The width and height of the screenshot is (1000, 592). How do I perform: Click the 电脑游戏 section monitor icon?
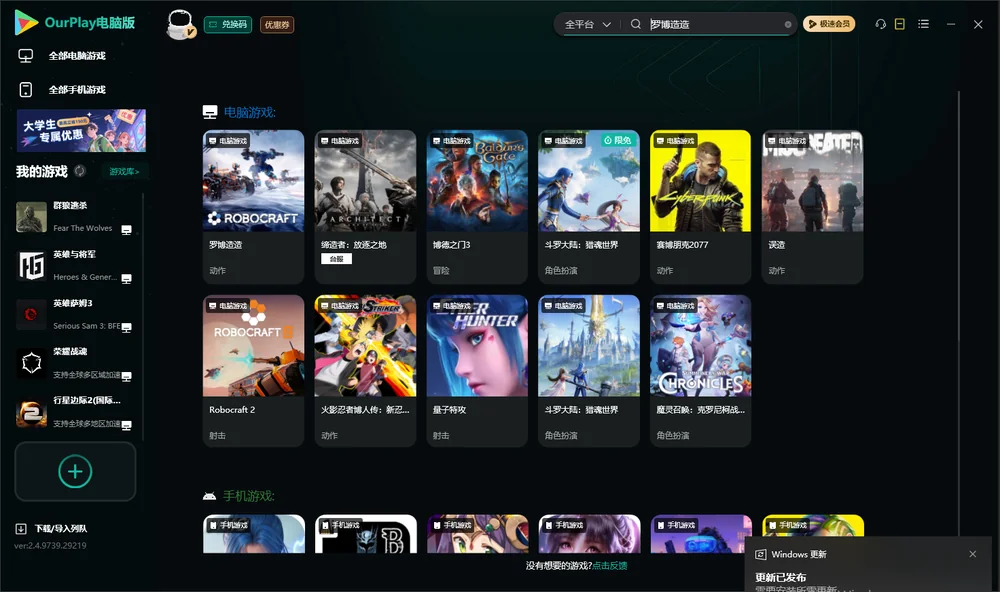(210, 112)
